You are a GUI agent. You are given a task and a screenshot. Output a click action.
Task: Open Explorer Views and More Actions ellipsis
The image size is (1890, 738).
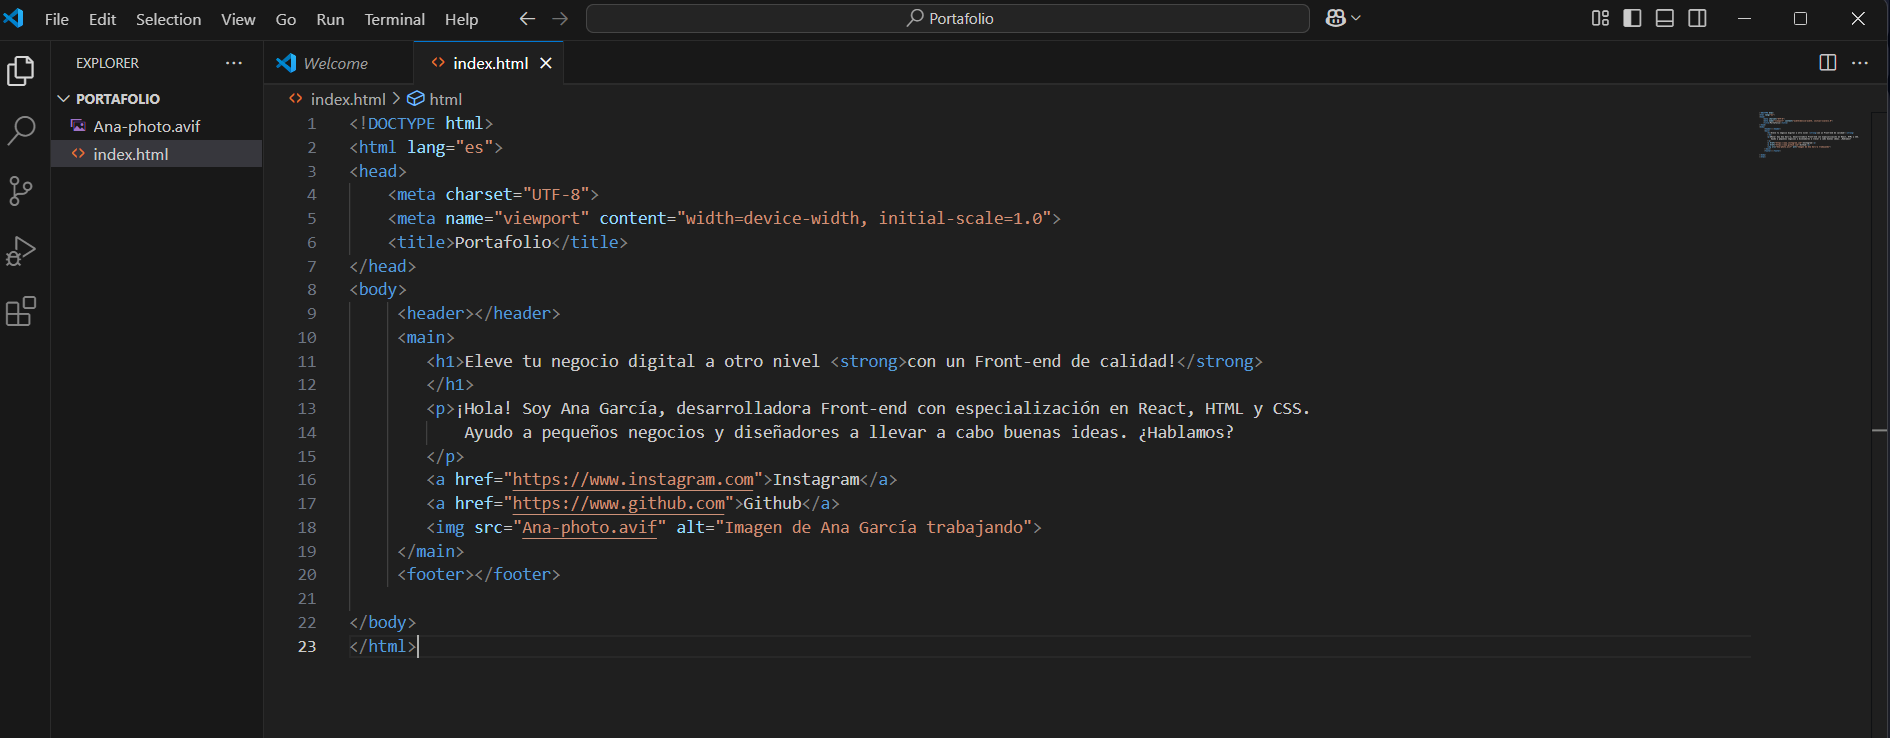234,62
